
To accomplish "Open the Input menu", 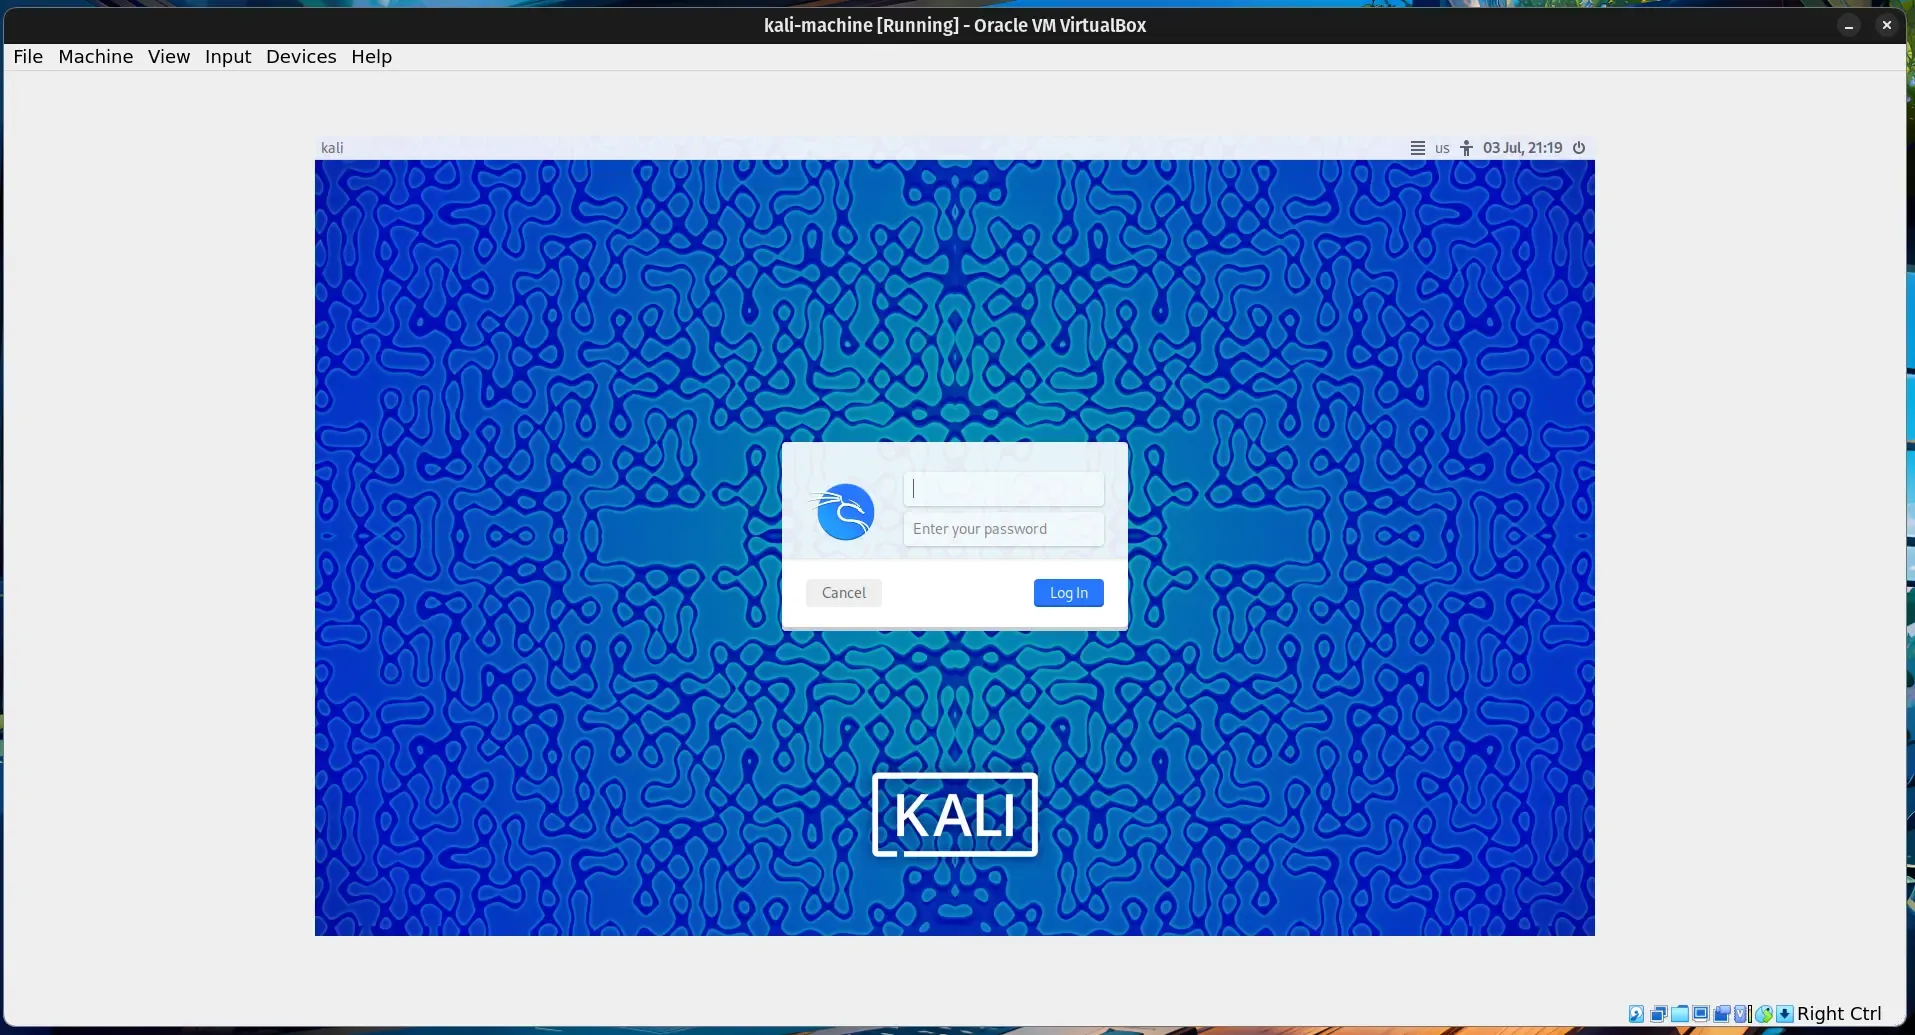I will (227, 56).
